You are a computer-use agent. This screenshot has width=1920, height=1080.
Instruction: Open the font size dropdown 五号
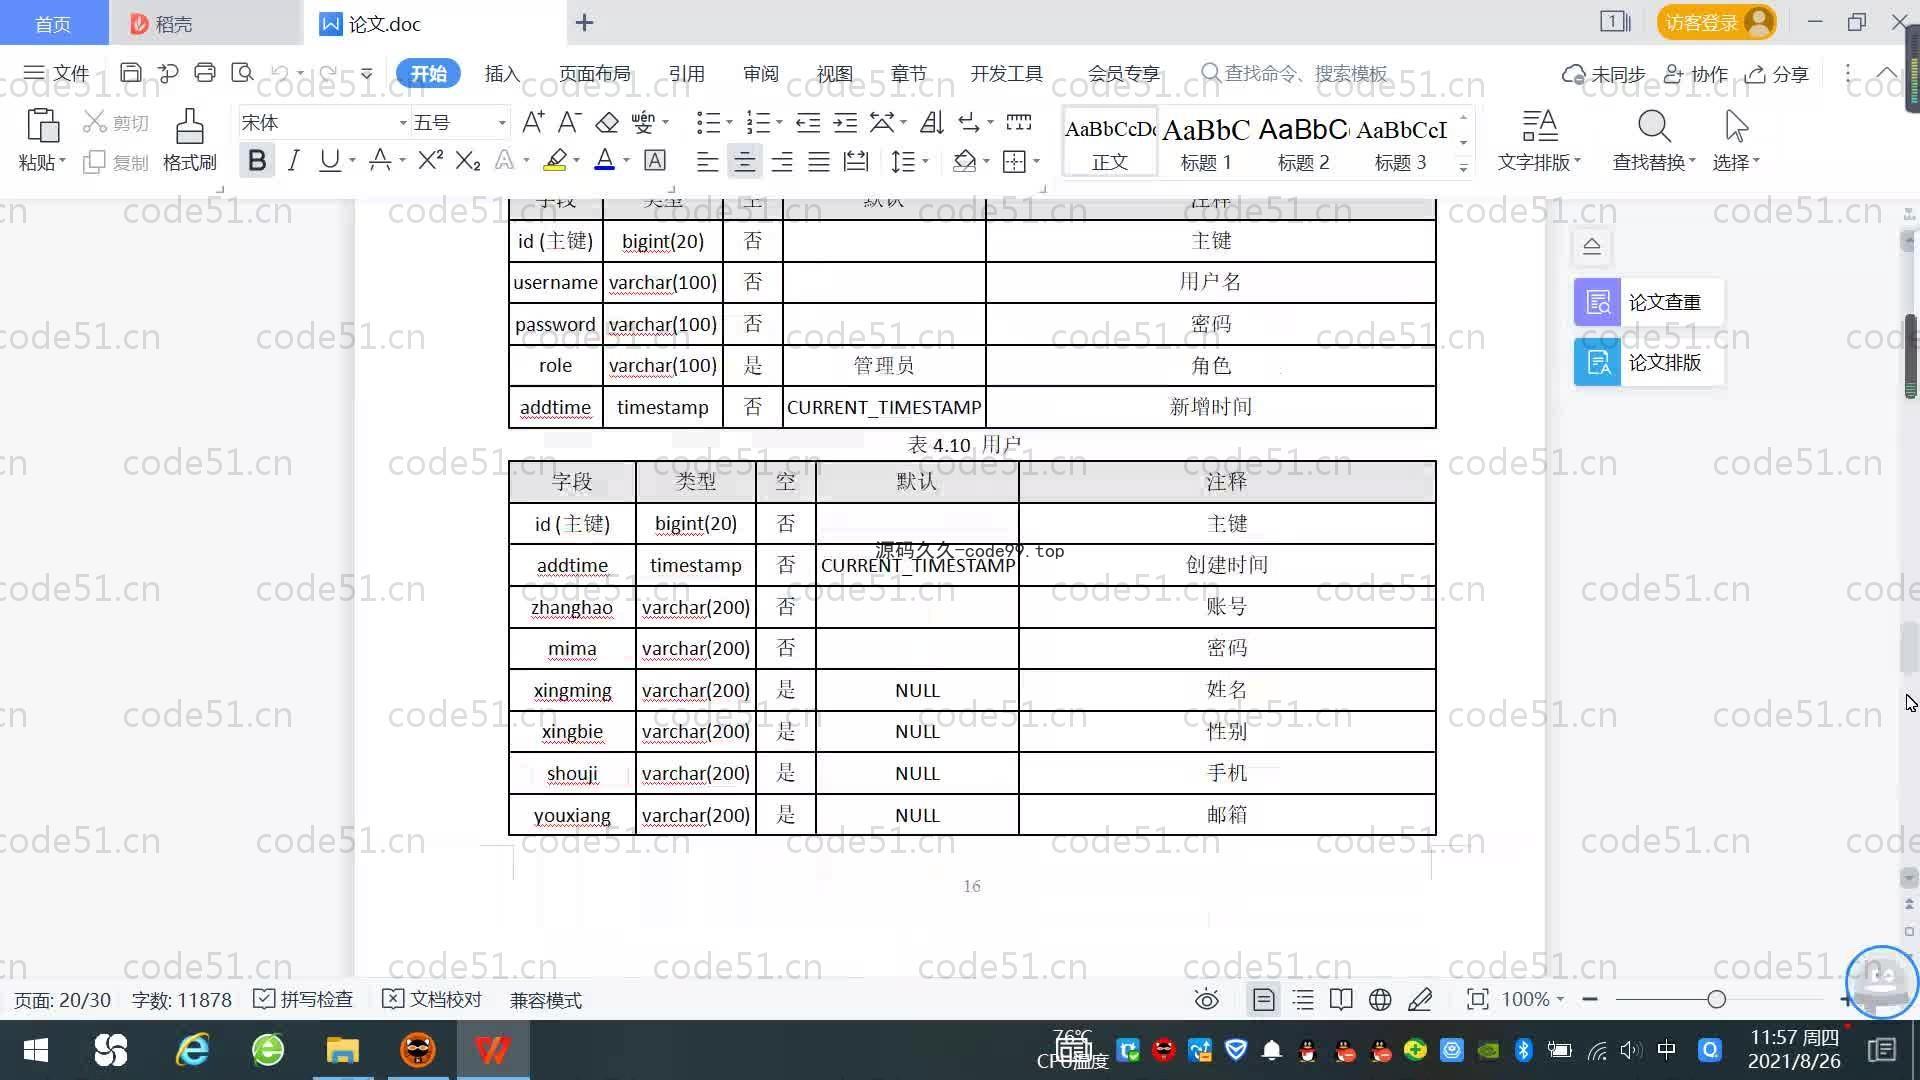(x=502, y=123)
